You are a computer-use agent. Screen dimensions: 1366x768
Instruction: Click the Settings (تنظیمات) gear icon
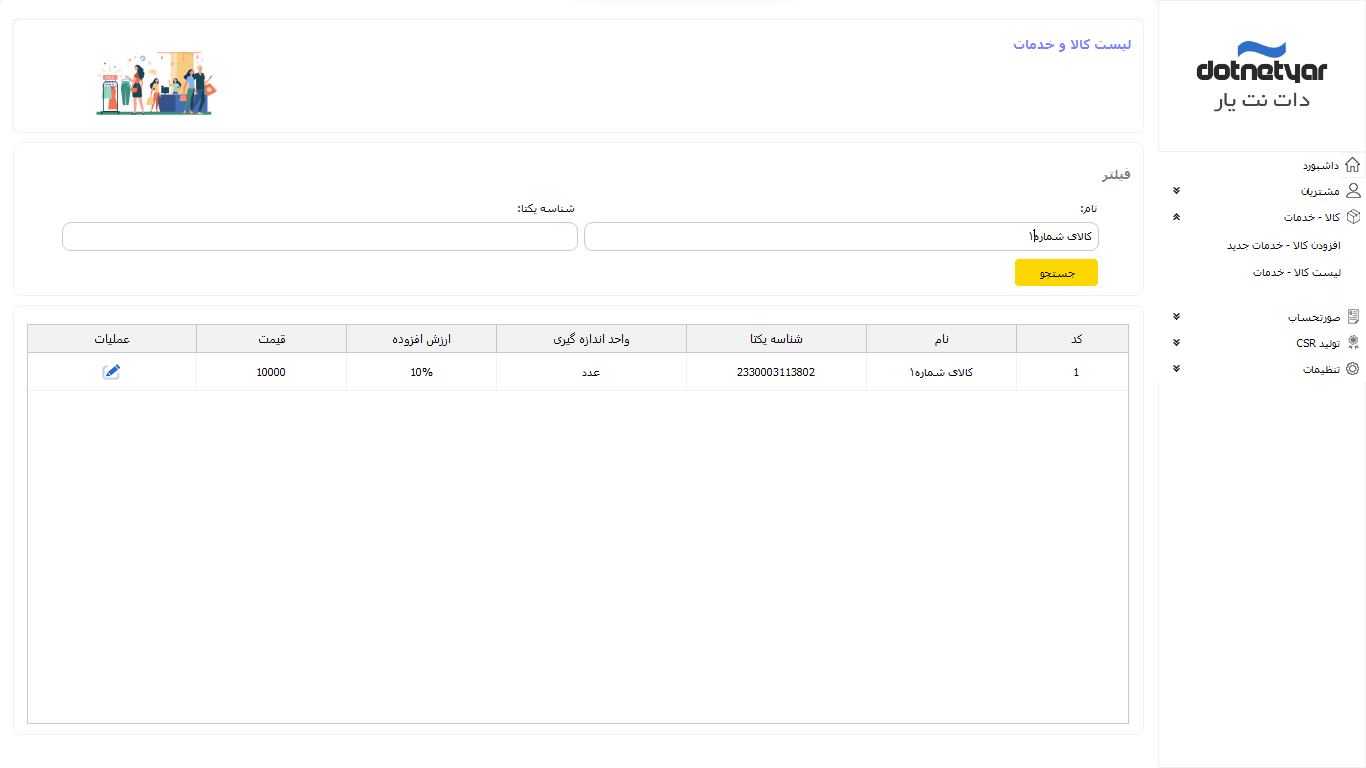click(x=1353, y=369)
